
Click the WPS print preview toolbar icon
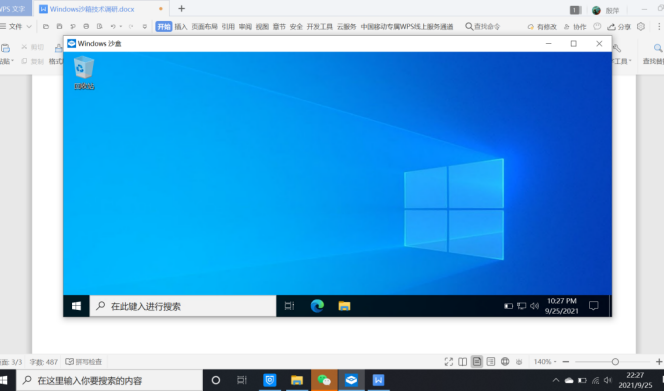click(100, 26)
